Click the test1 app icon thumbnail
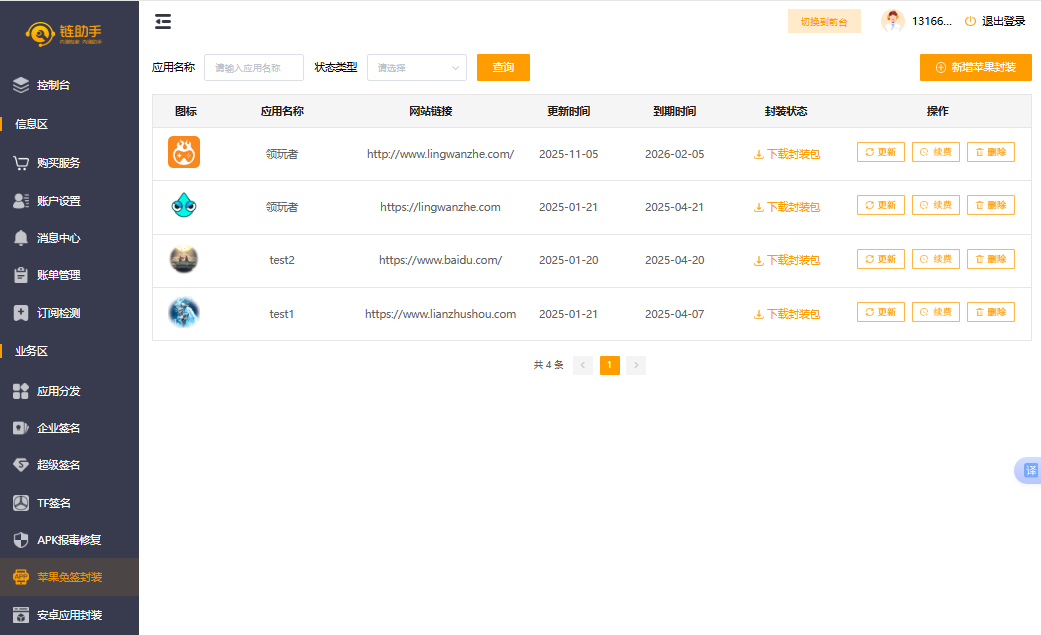 pyautogui.click(x=184, y=313)
